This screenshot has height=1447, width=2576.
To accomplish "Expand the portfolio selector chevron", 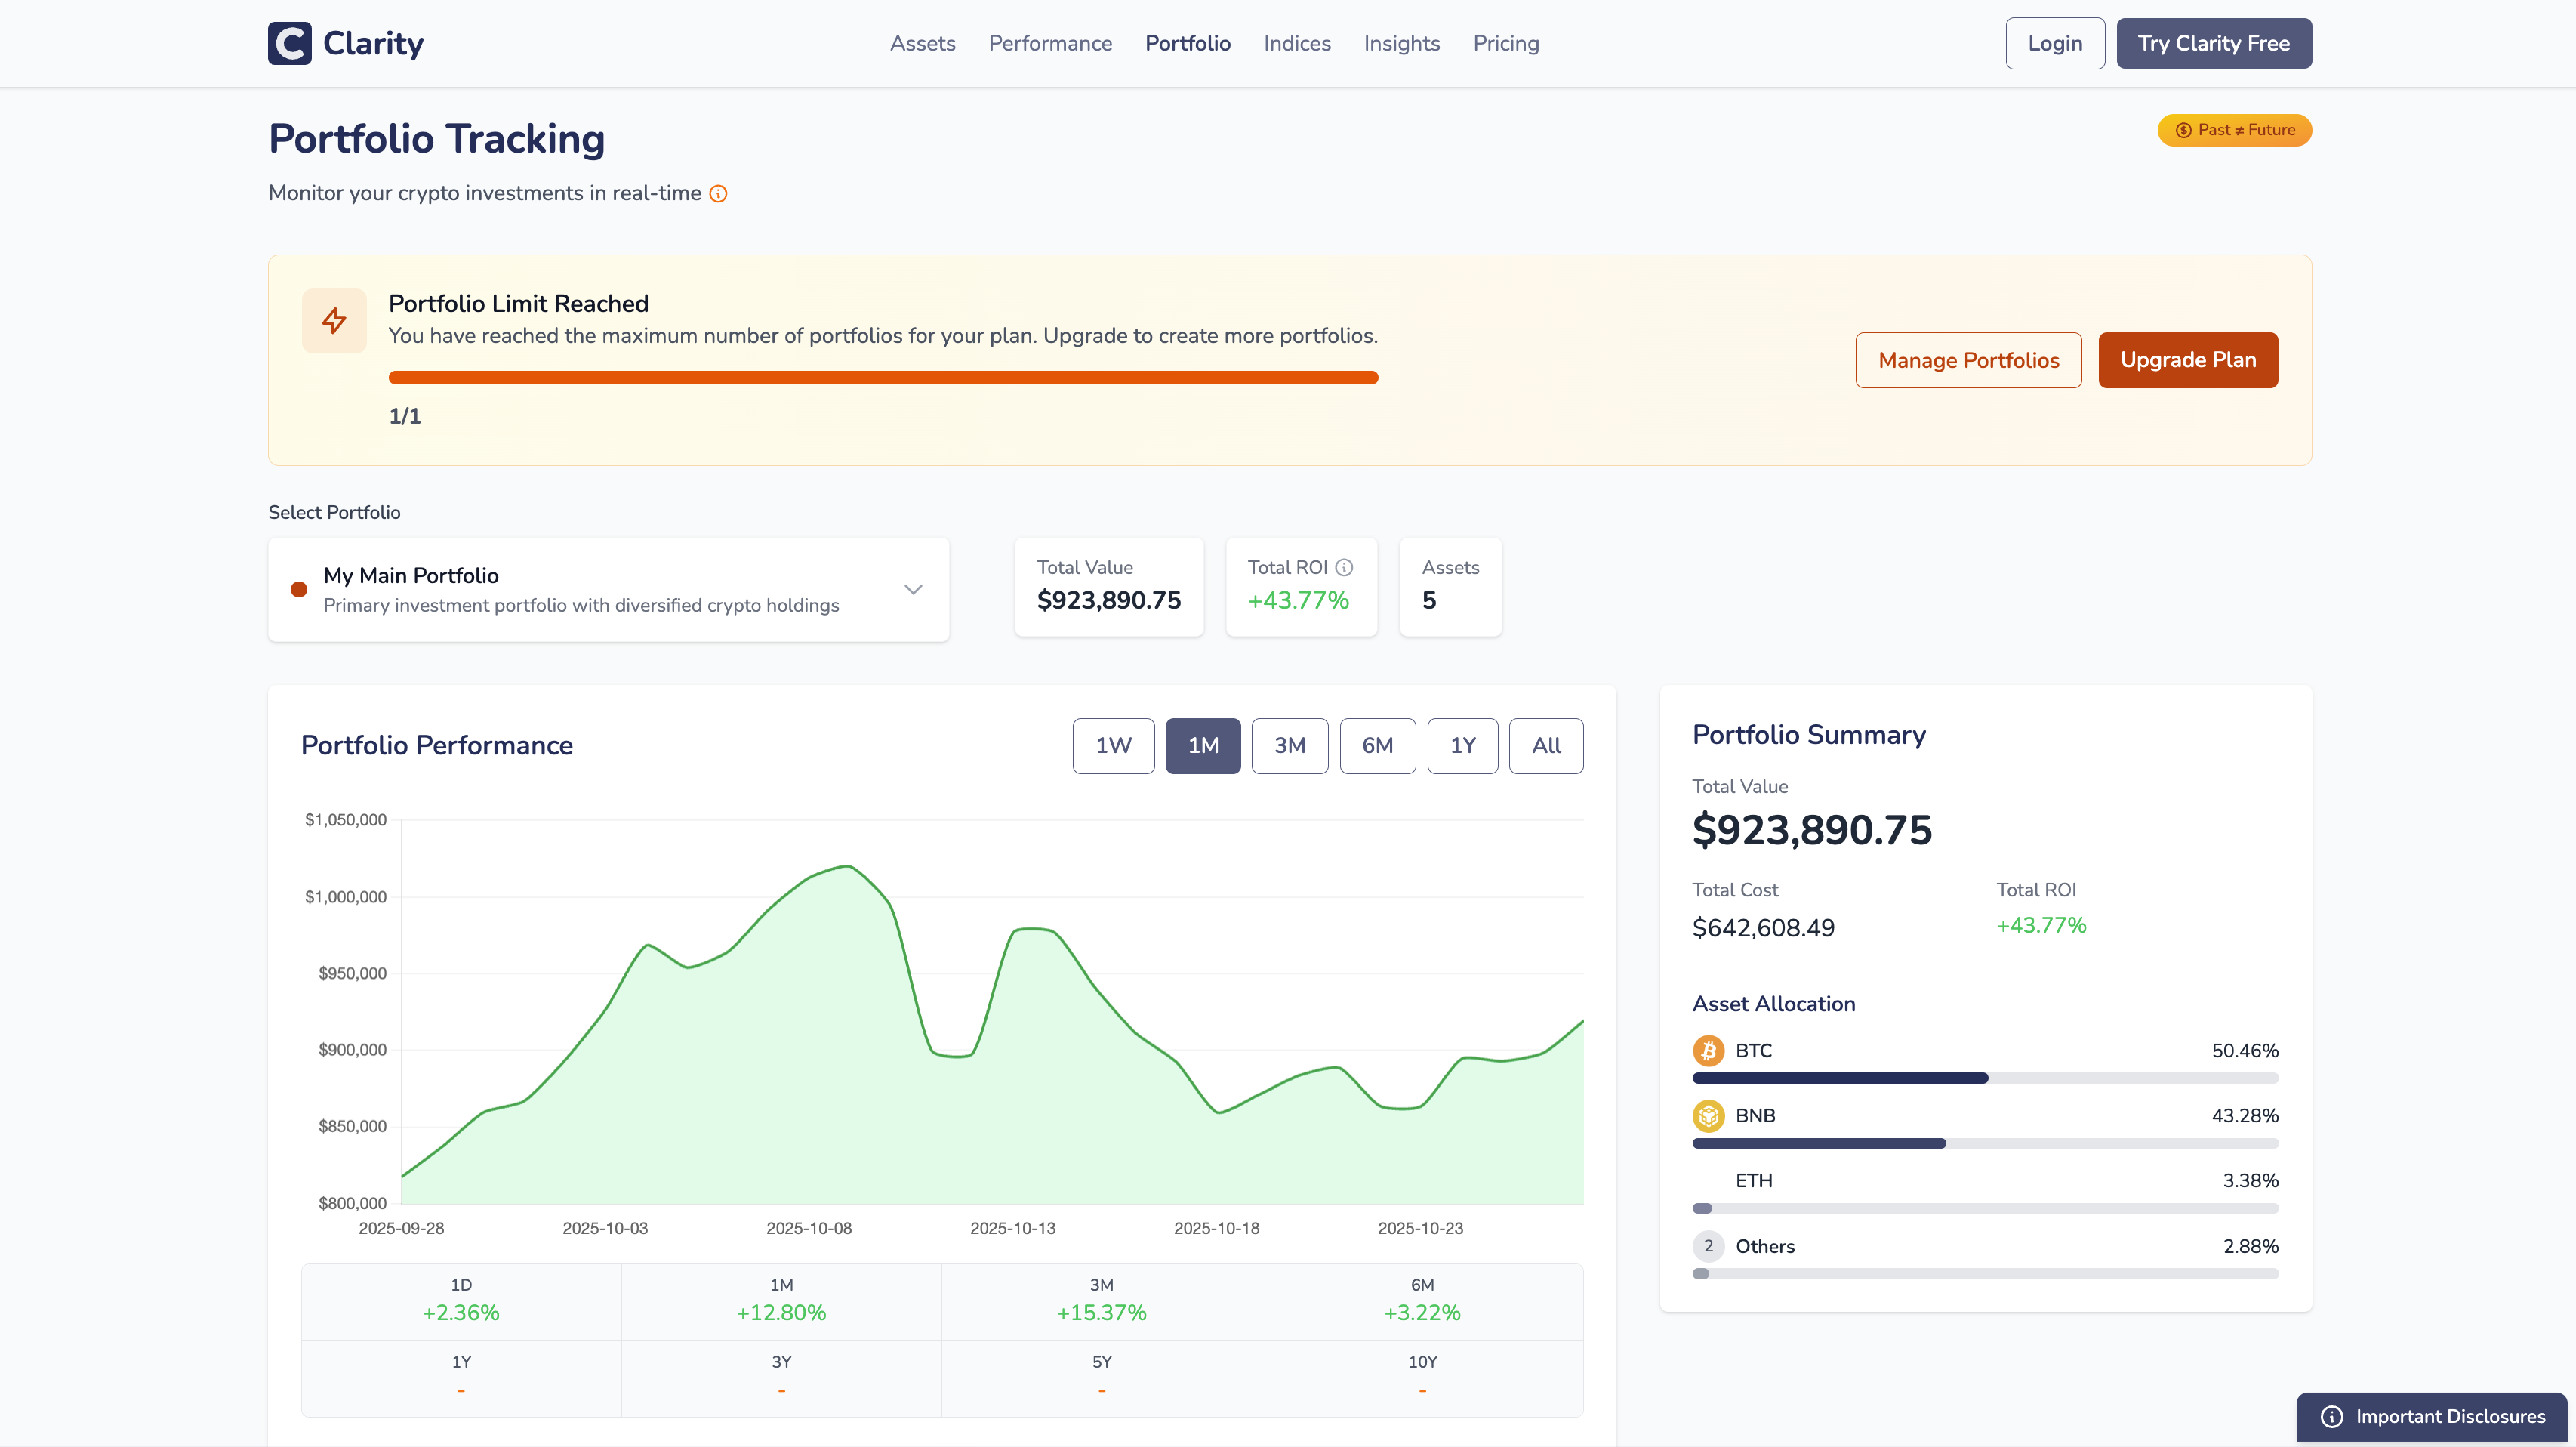I will pyautogui.click(x=913, y=589).
